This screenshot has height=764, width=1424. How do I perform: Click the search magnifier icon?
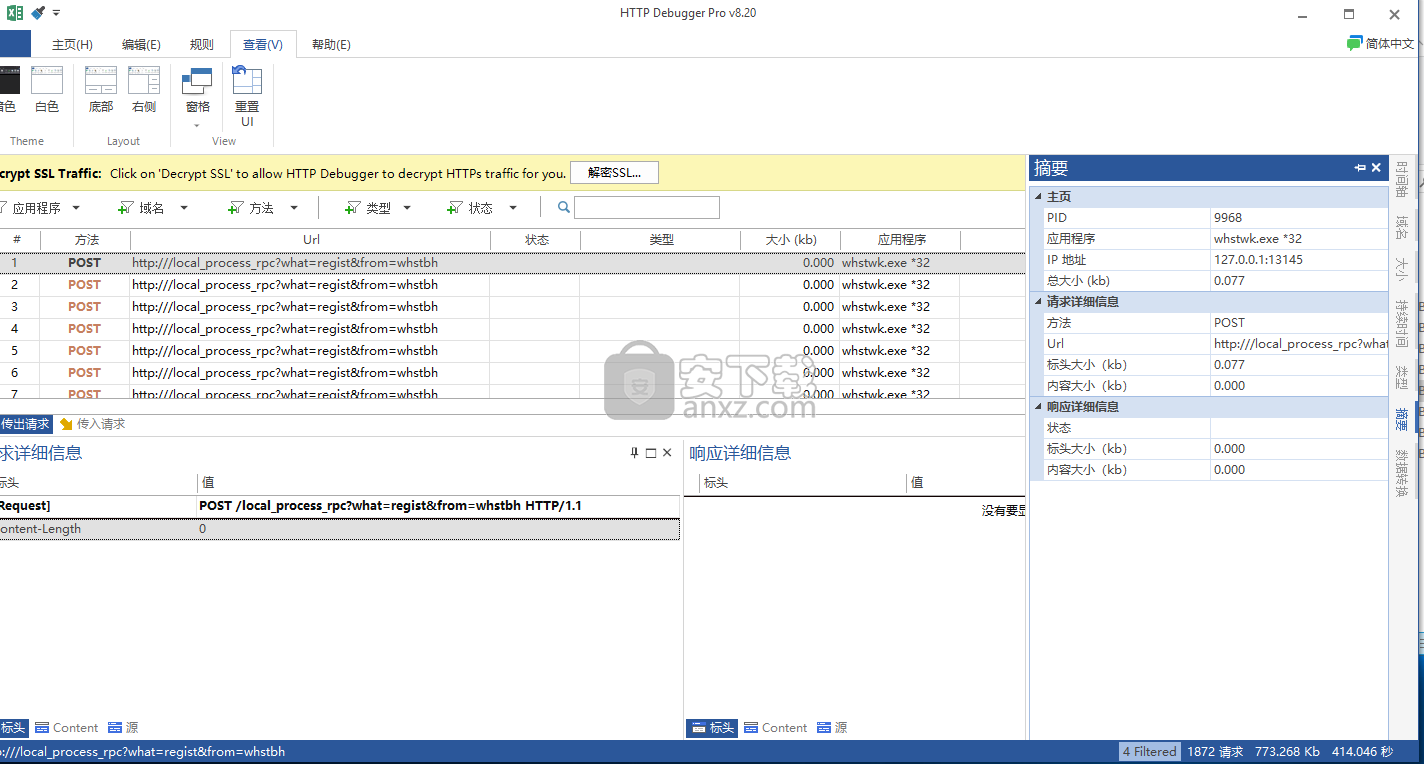[564, 207]
